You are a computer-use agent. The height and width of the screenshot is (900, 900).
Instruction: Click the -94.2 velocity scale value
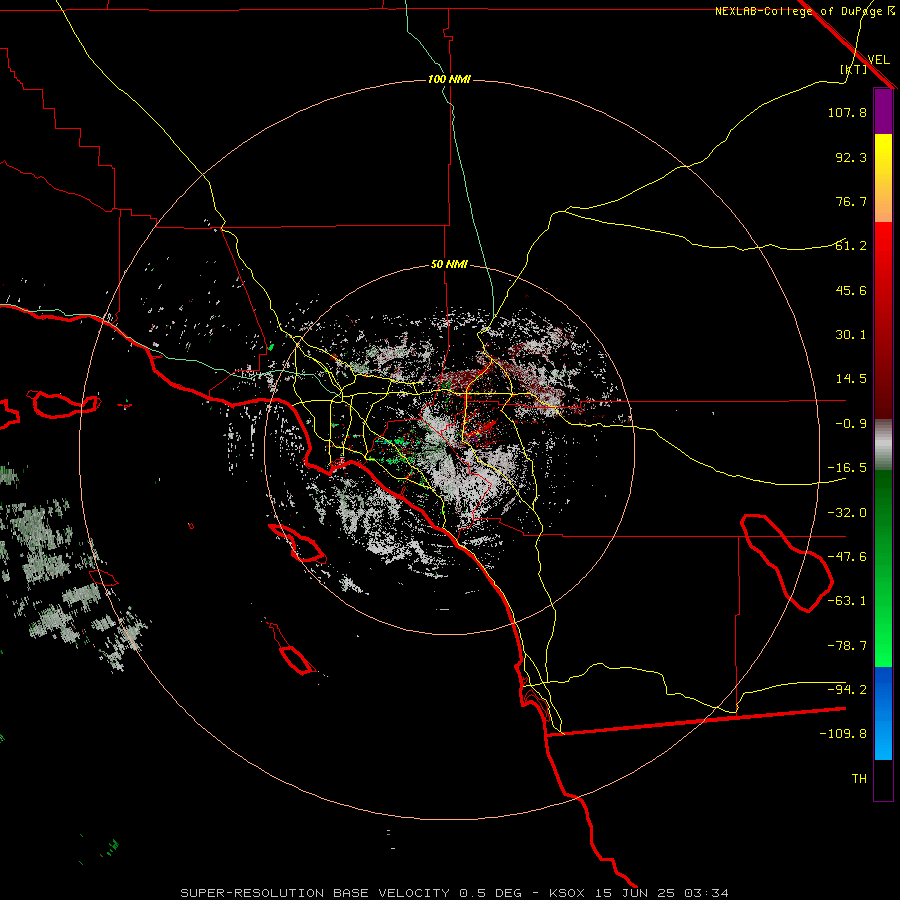point(847,689)
